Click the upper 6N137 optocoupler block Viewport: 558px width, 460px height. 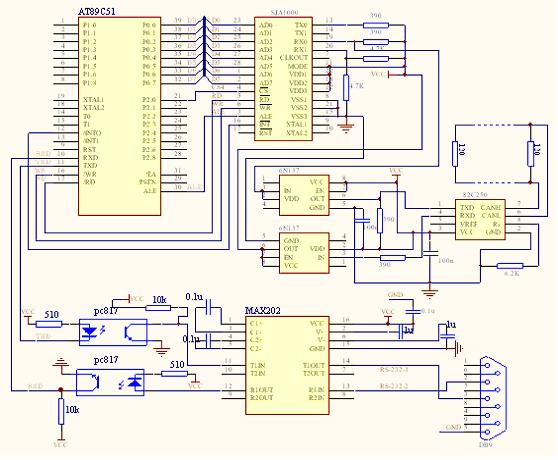pos(304,195)
